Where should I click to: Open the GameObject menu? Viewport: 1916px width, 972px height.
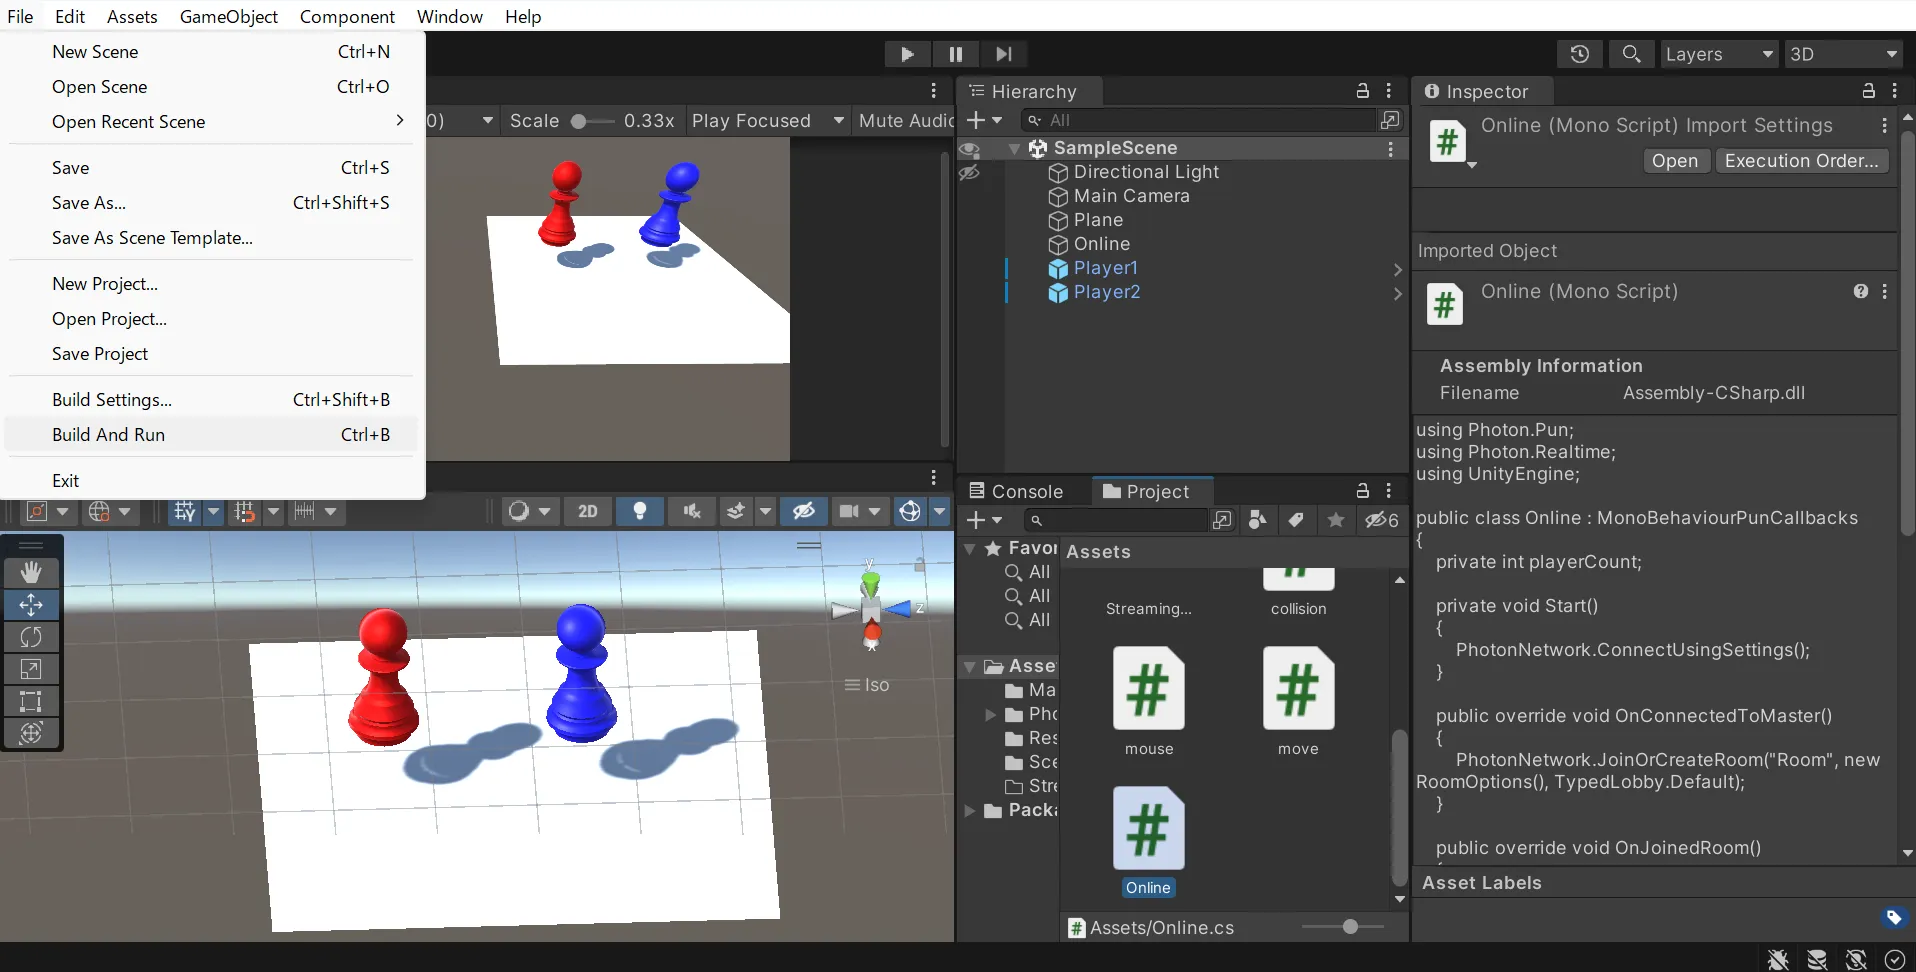click(228, 16)
